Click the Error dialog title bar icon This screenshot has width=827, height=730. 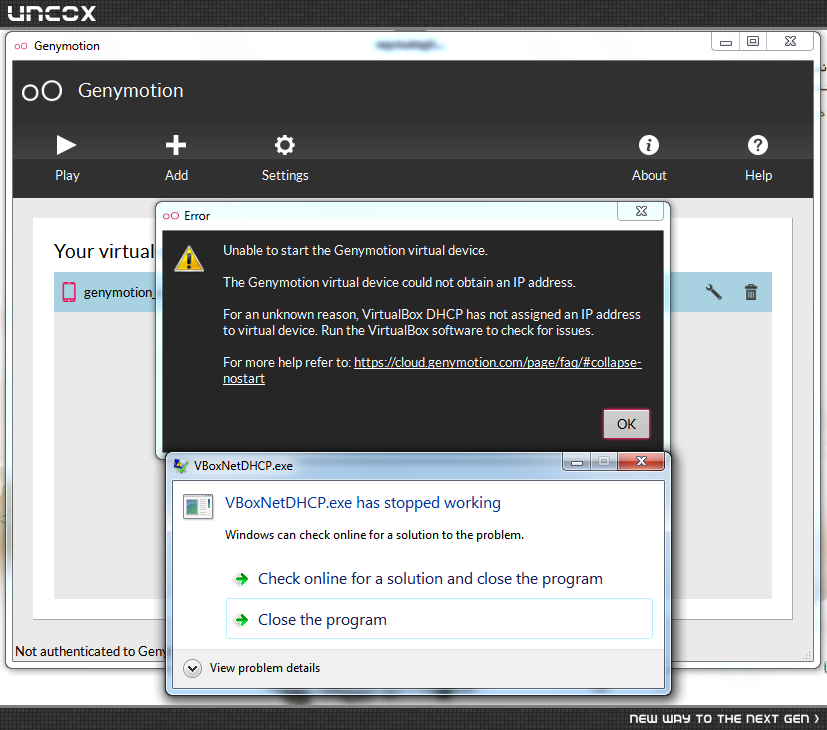[x=171, y=216]
